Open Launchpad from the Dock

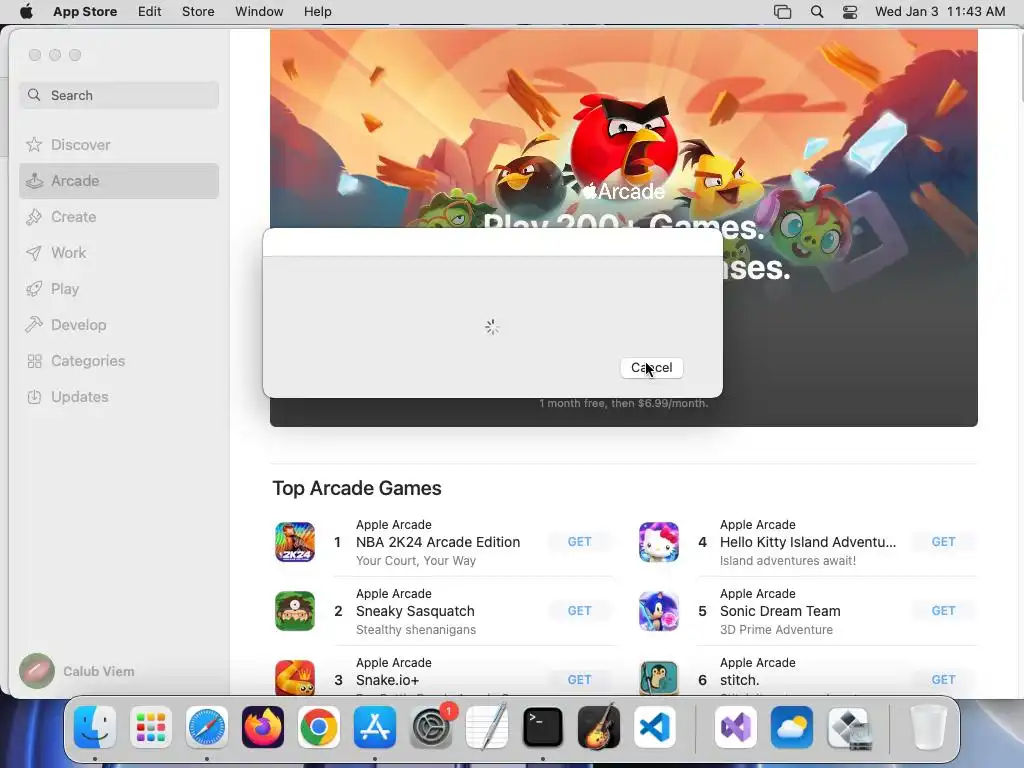pos(151,727)
